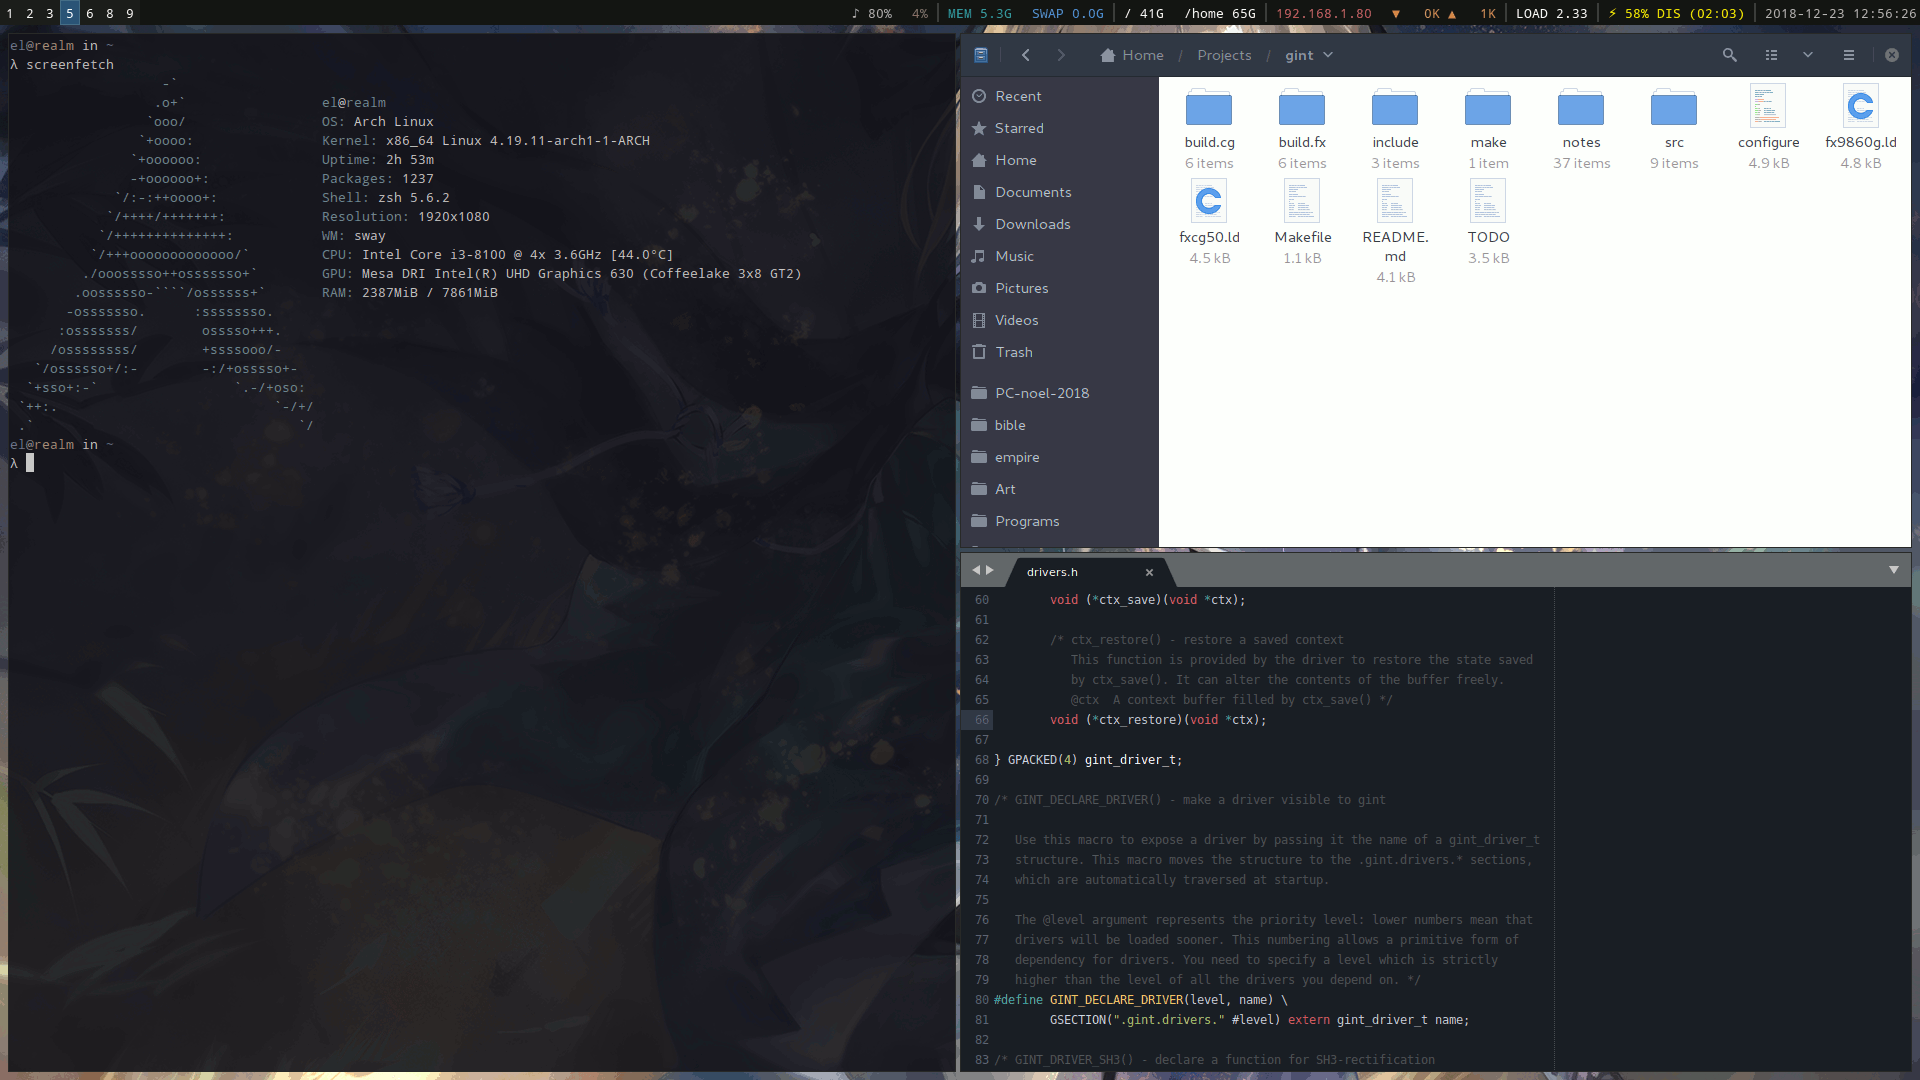Close the drivers.h tab
The height and width of the screenshot is (1080, 1920).
pos(1149,572)
